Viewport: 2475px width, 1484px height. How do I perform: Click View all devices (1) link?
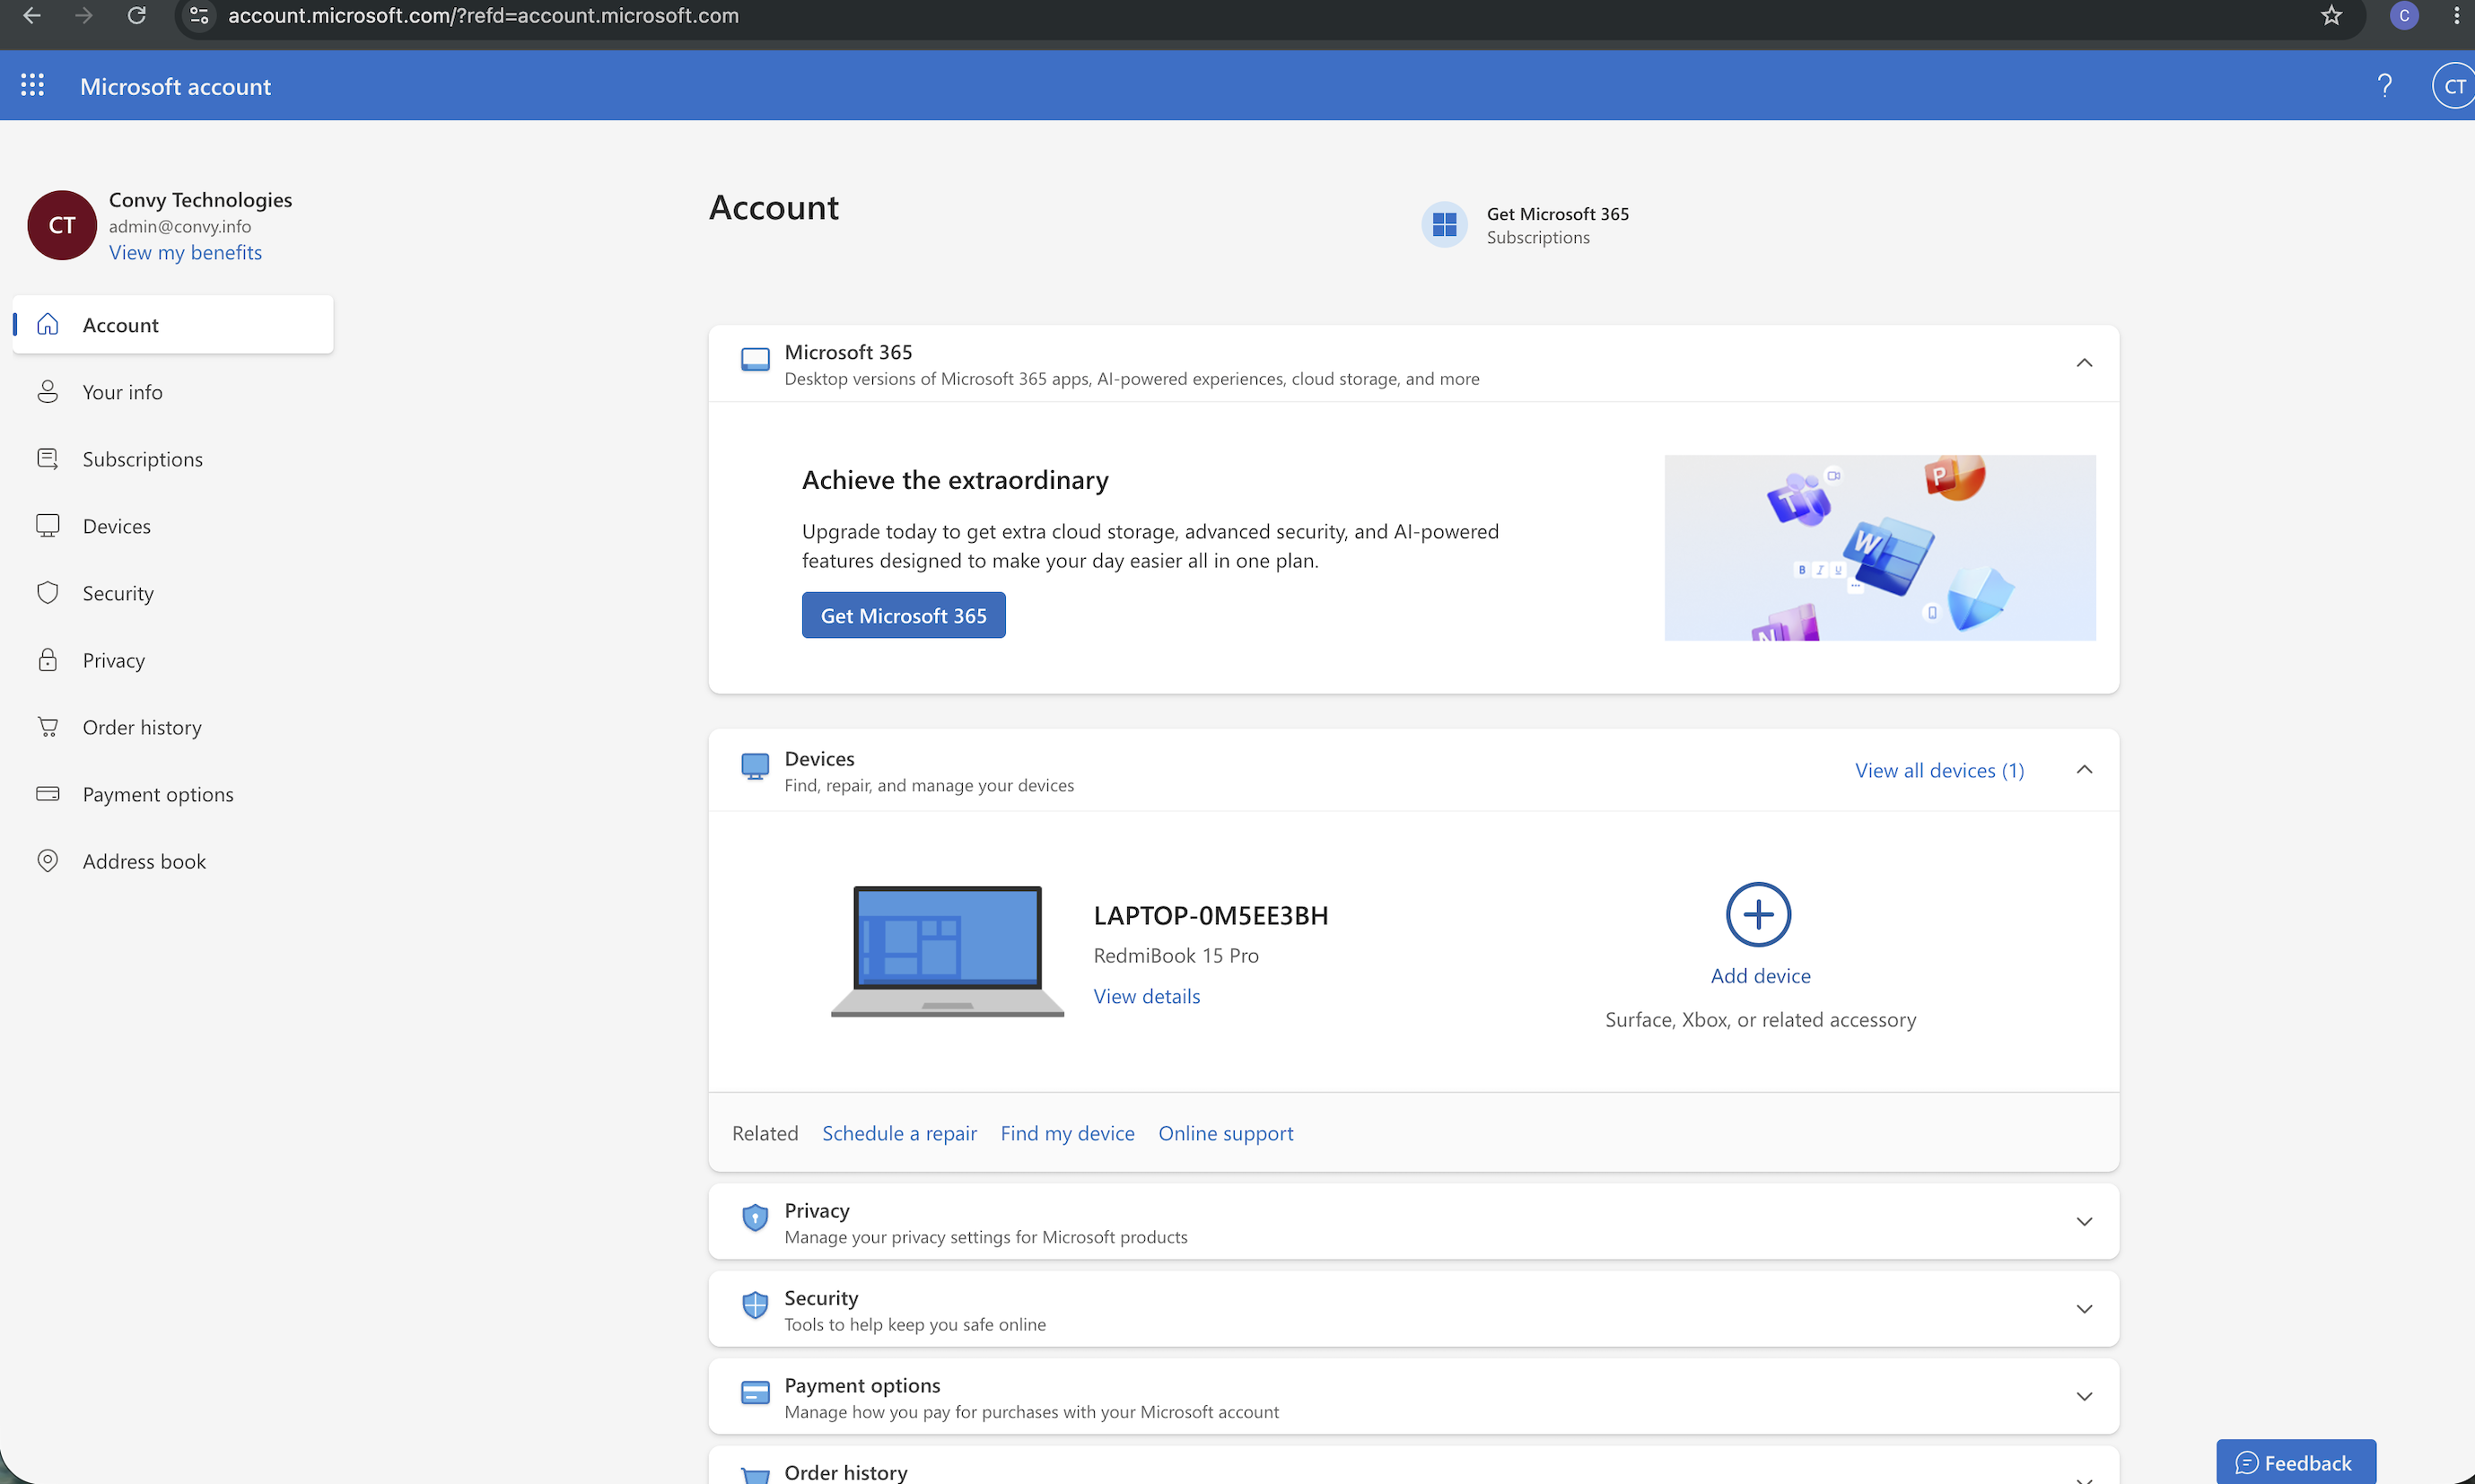click(x=1939, y=771)
